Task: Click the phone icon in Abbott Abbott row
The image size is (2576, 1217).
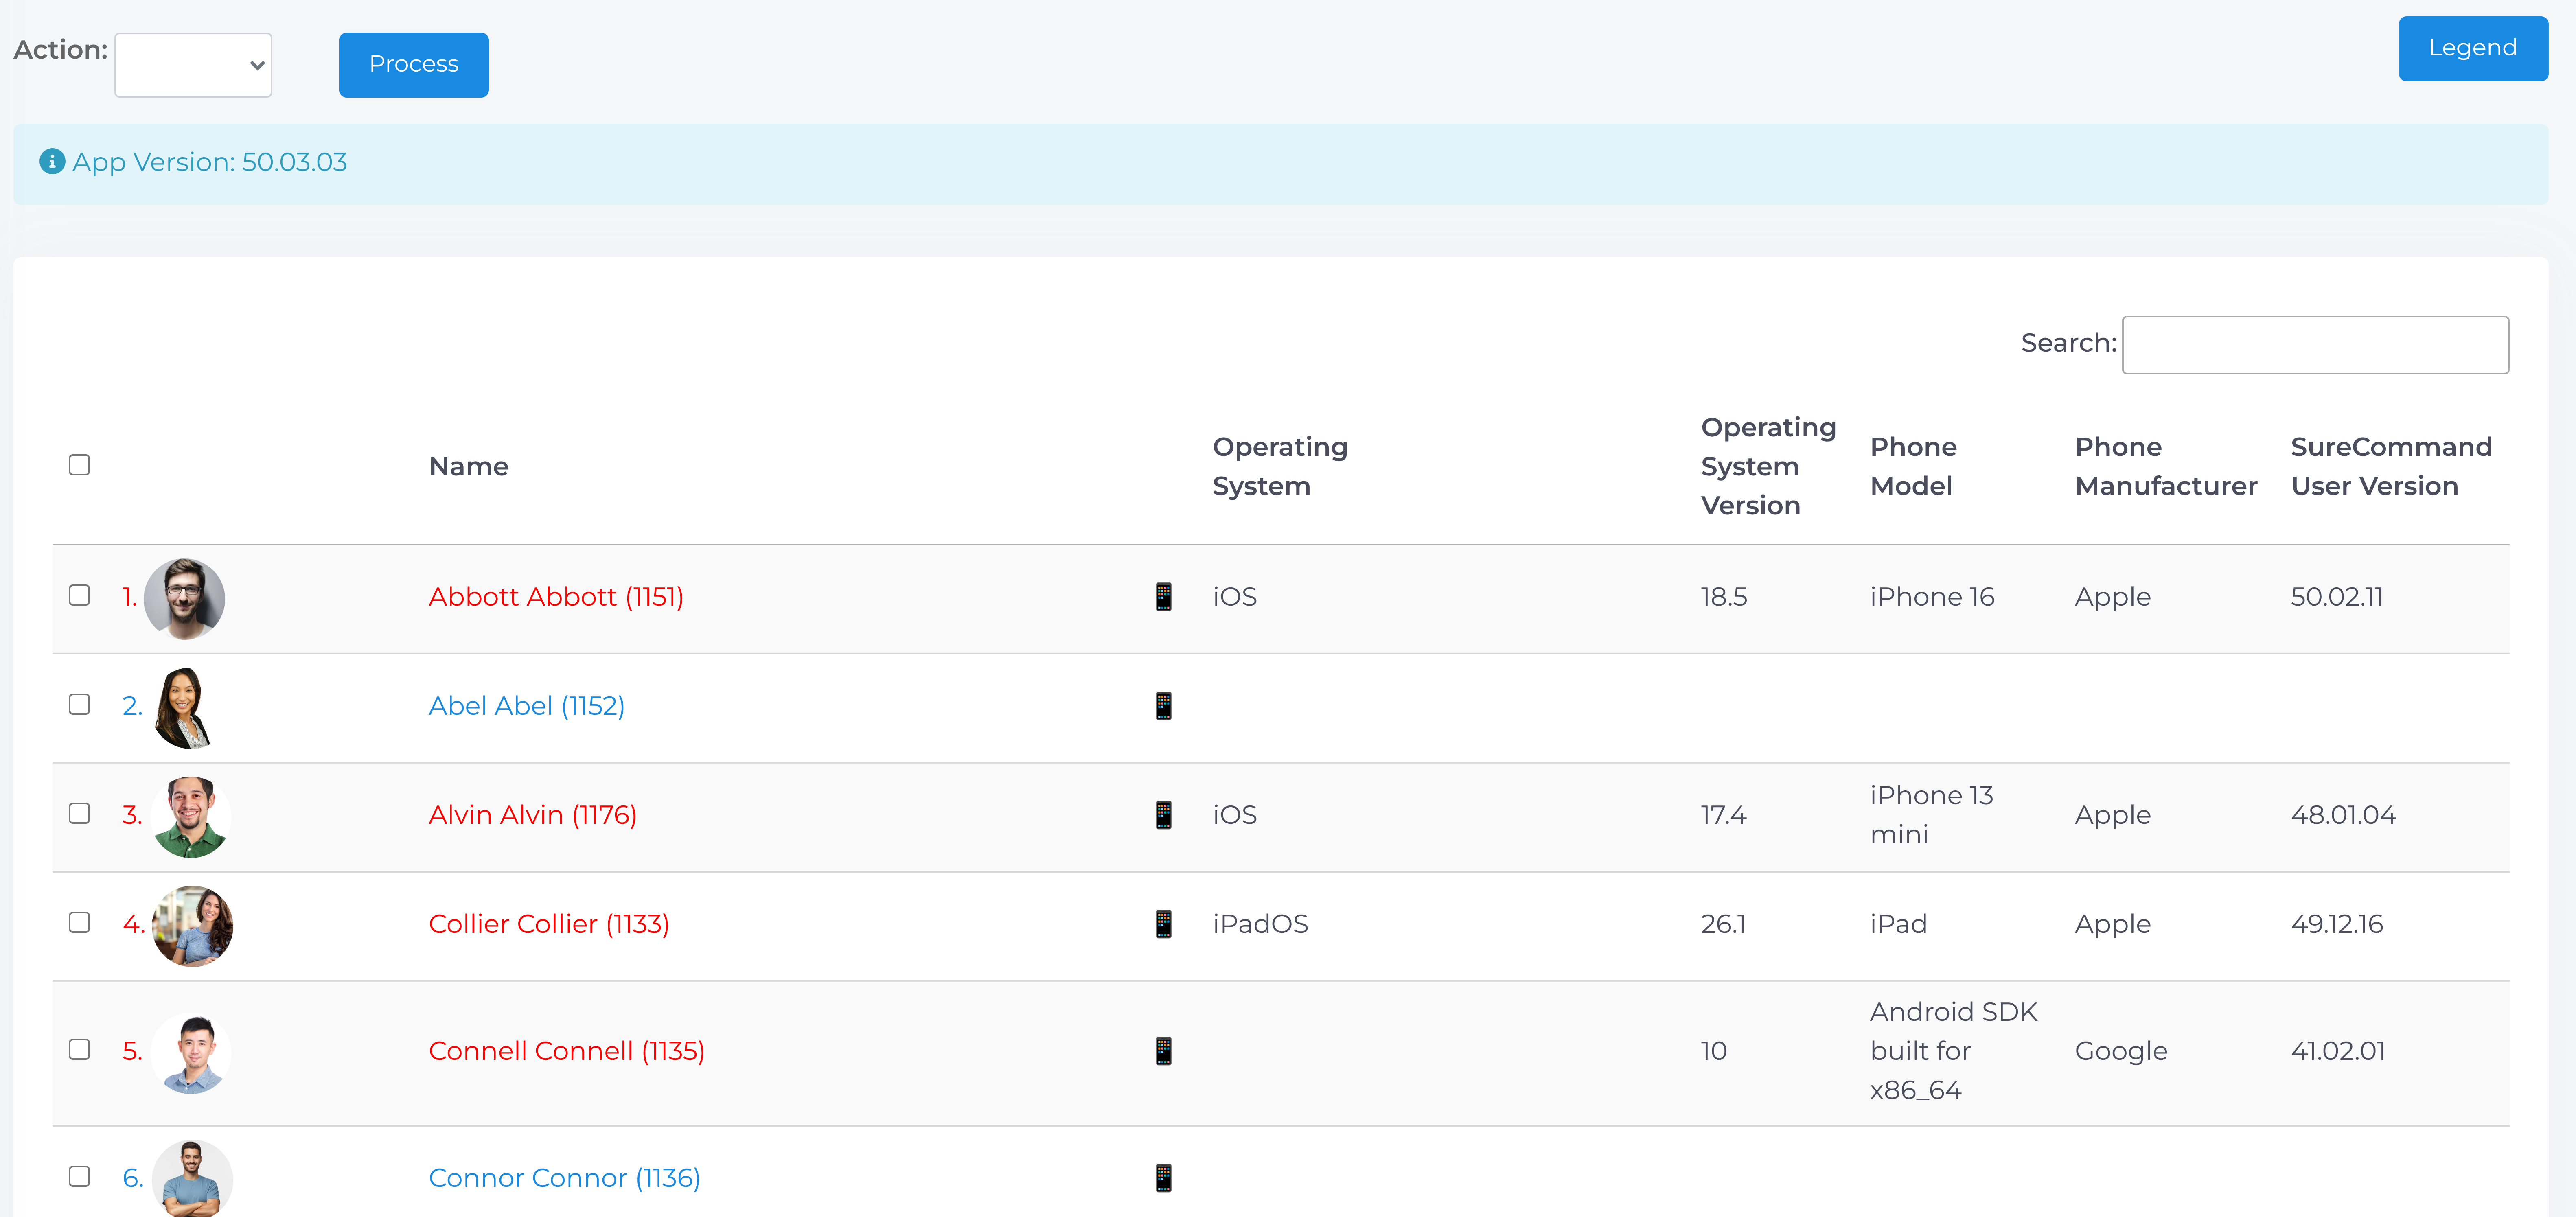Action: 1163,597
